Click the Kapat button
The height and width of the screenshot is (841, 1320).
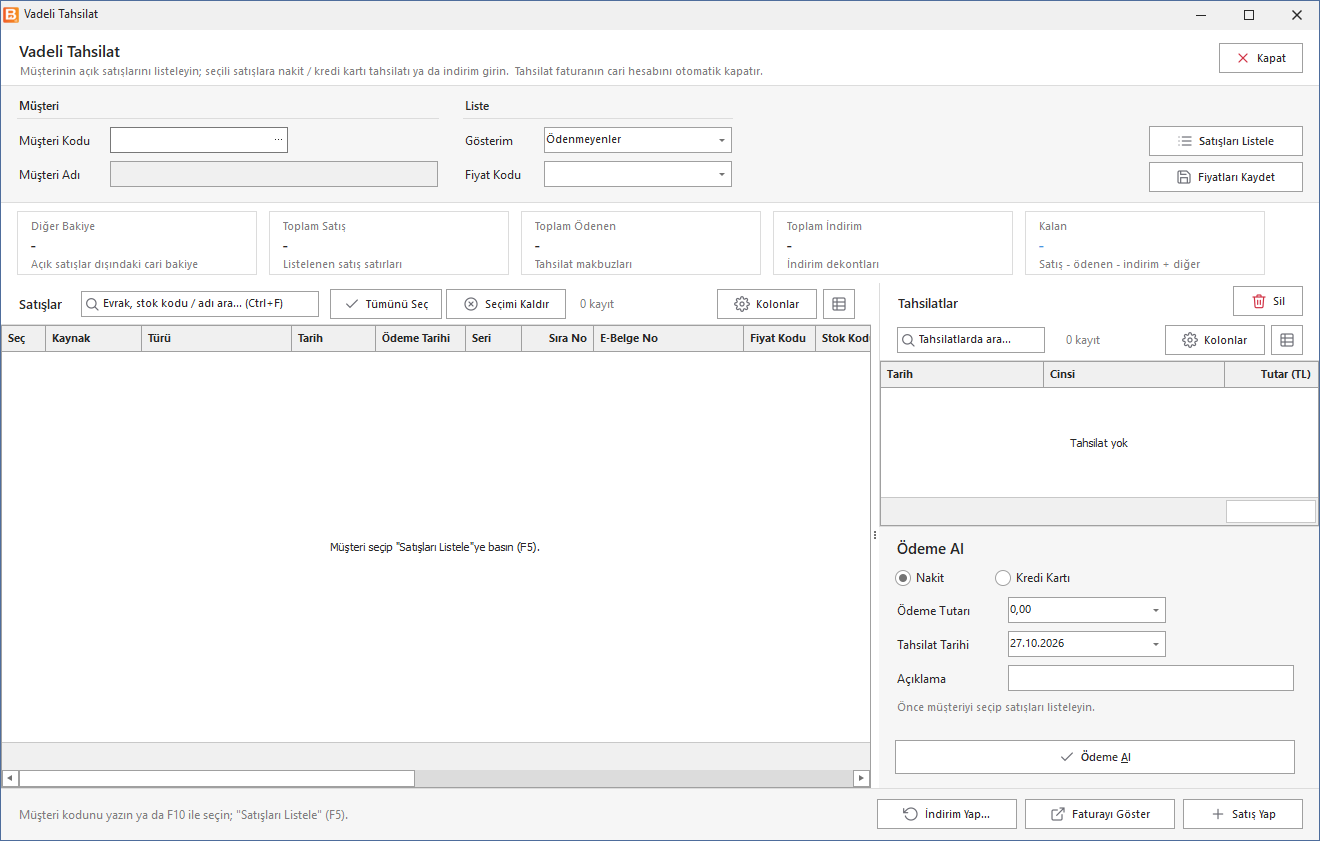(x=1261, y=58)
